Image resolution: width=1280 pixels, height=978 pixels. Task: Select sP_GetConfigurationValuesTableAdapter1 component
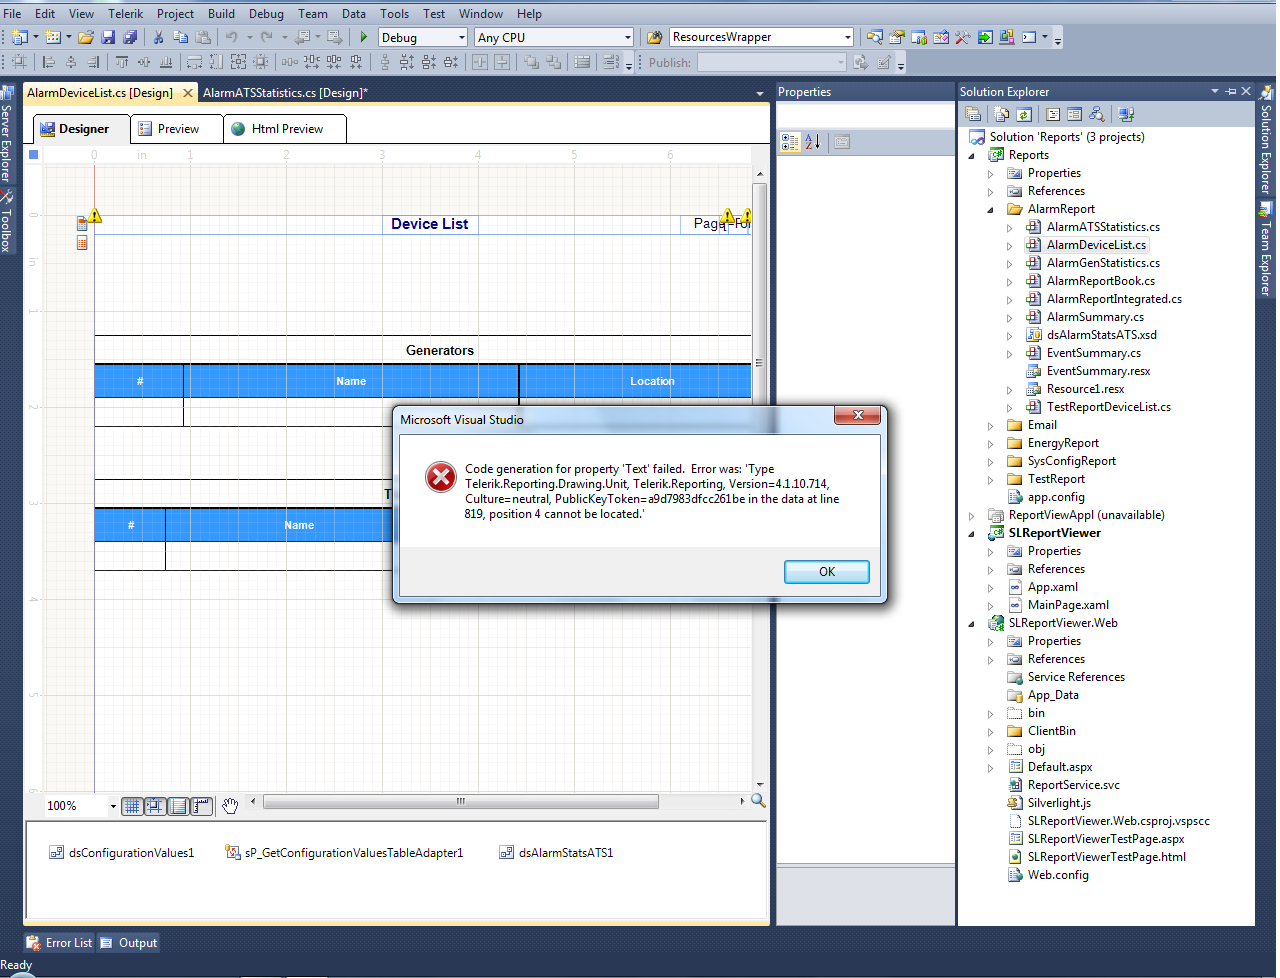click(345, 853)
